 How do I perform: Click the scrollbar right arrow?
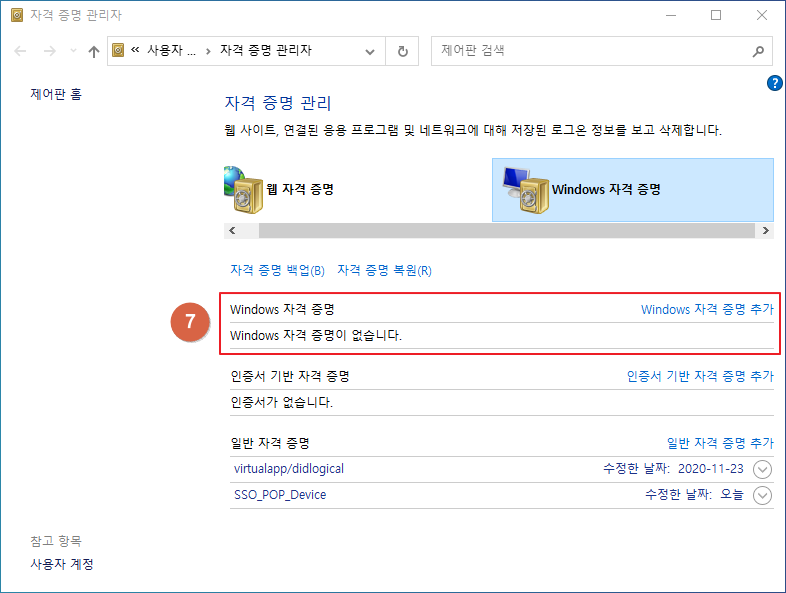pos(765,231)
